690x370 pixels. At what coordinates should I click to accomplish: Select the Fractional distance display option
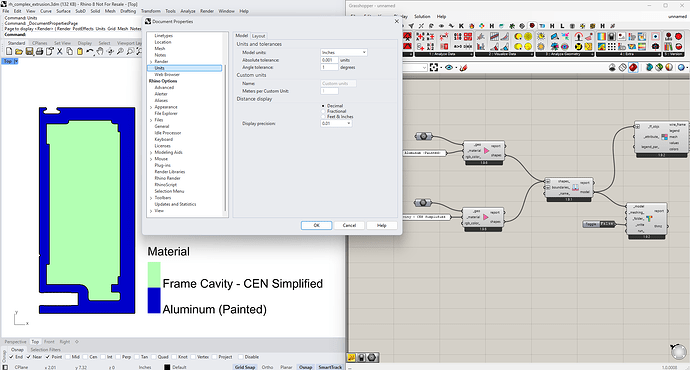pyautogui.click(x=323, y=111)
